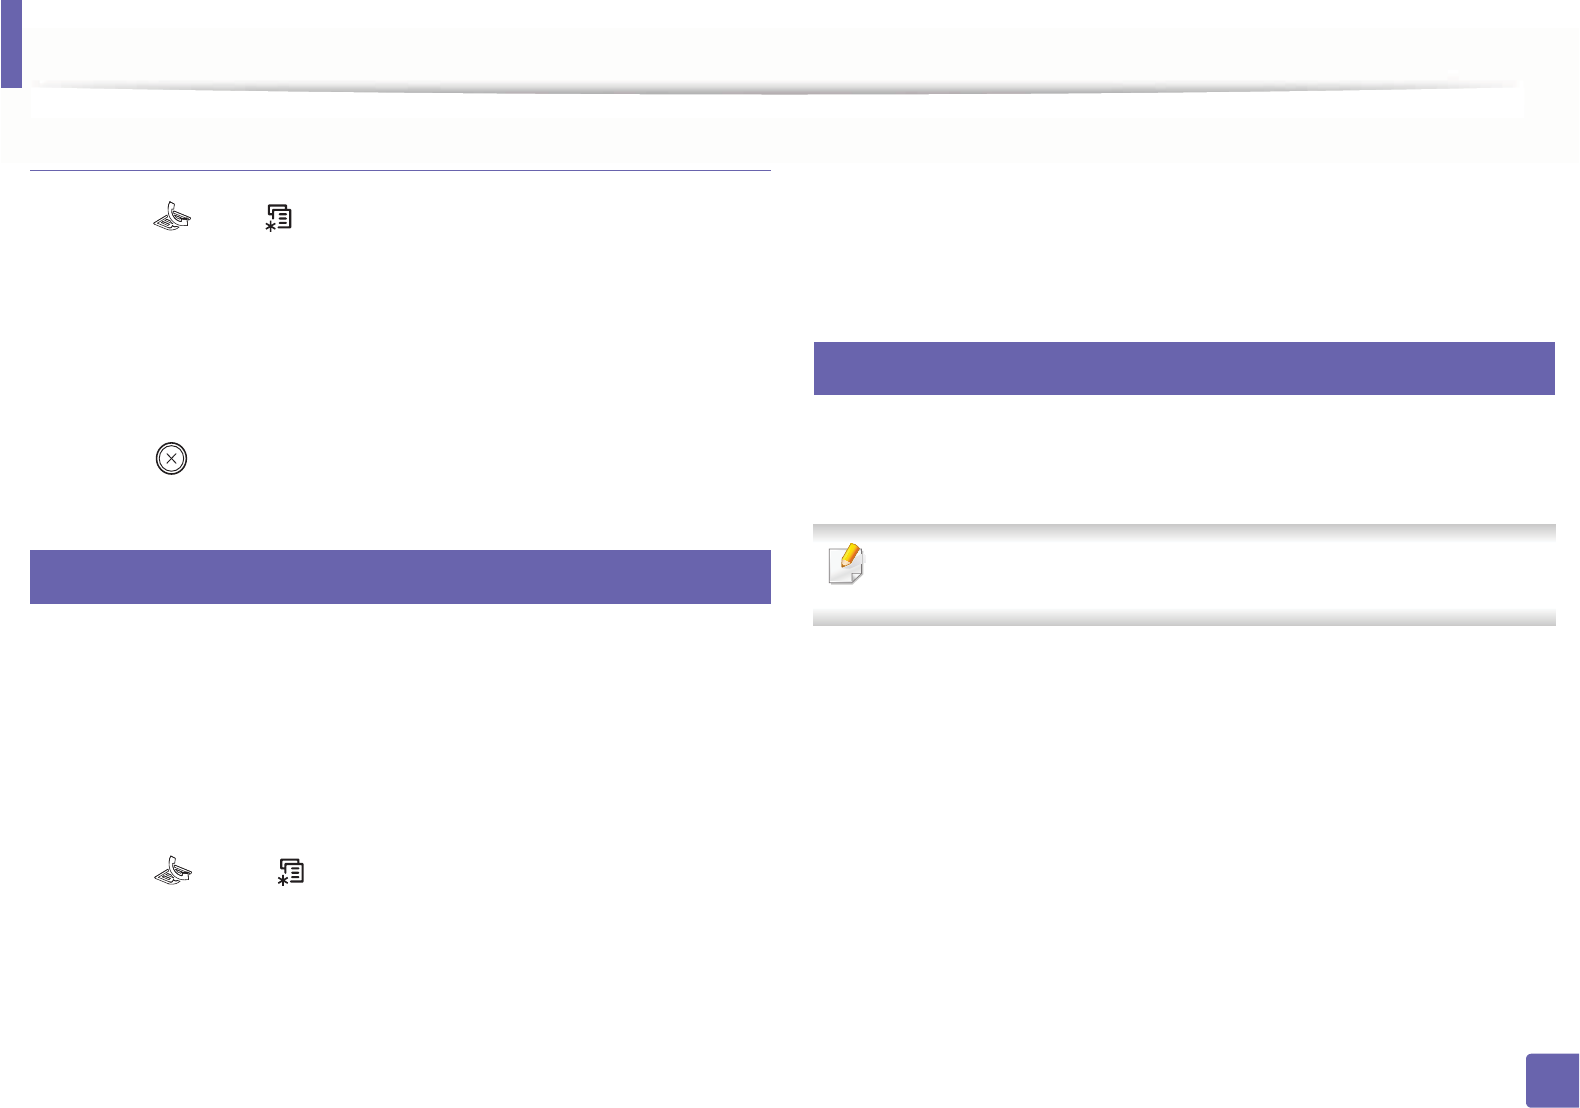The image size is (1580, 1108).
Task: Click the fax handset icon above the stop icon
Action: pos(172,217)
